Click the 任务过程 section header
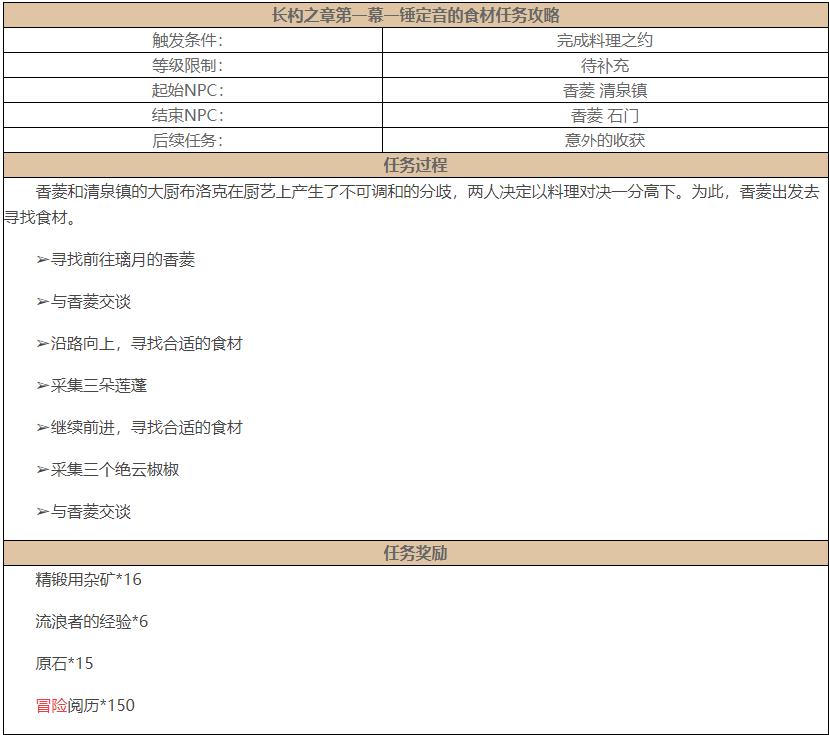The image size is (829, 735). coord(414,165)
